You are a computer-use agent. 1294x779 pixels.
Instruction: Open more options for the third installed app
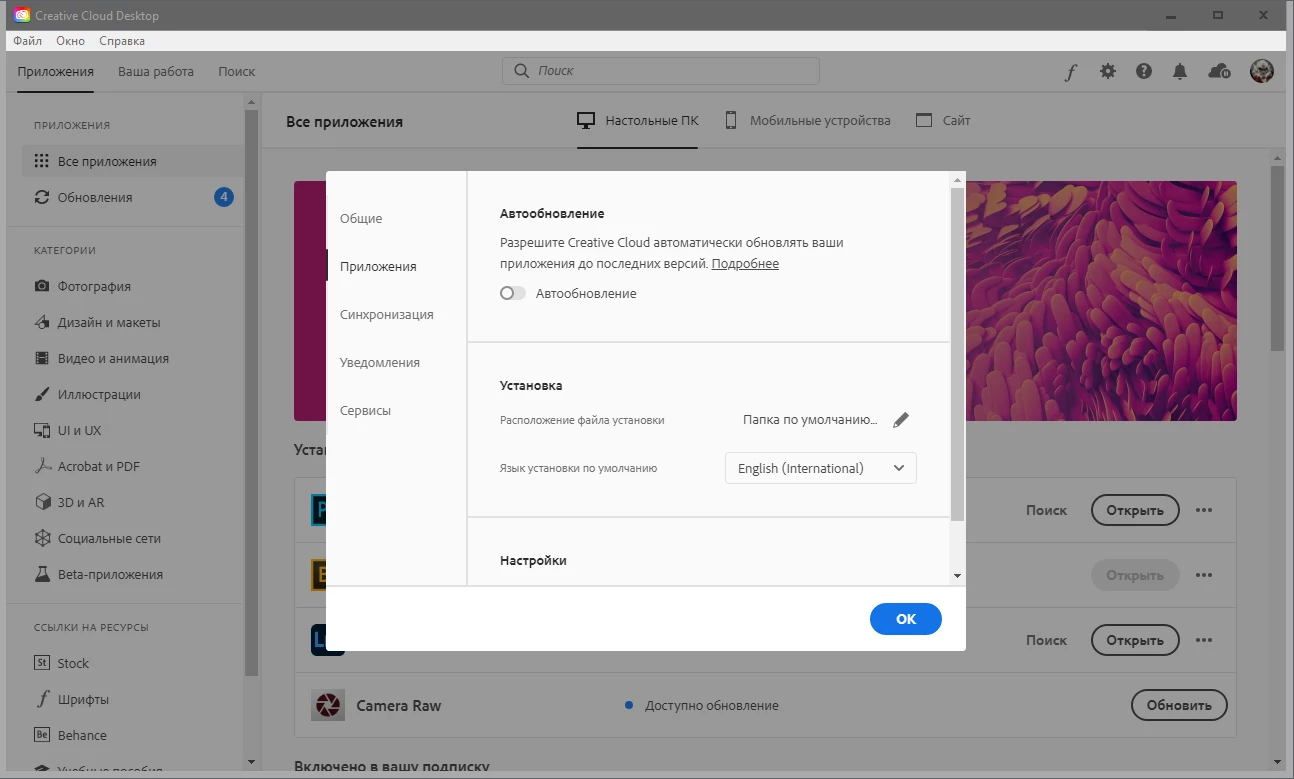pyautogui.click(x=1204, y=640)
